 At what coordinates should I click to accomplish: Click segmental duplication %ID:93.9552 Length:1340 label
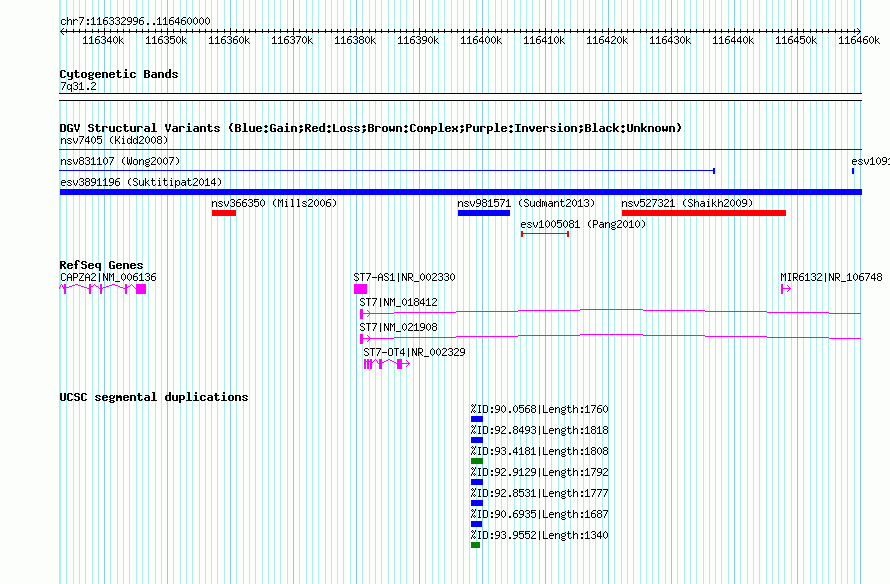(539, 535)
